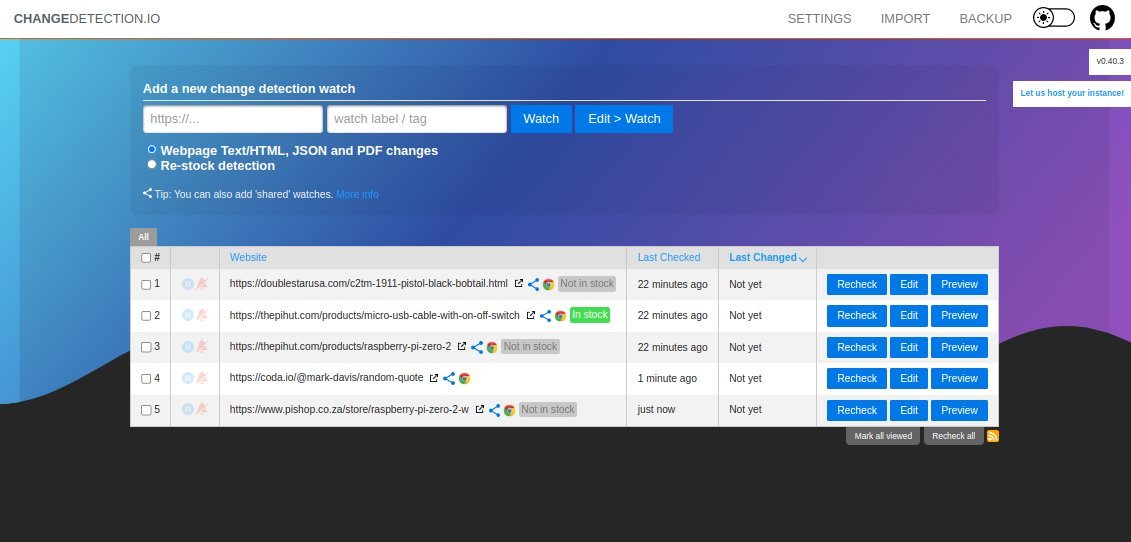
Task: Mute notifications for doublestarusa watch
Action: point(202,284)
